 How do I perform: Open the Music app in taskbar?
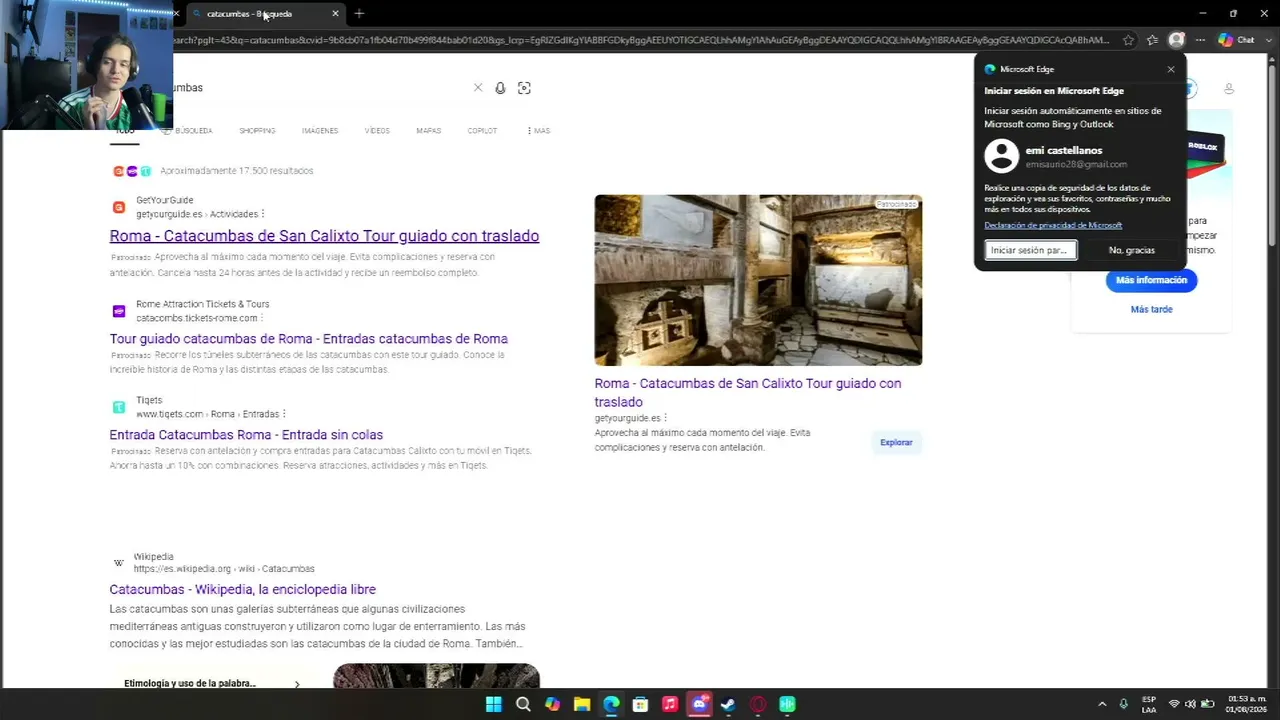coord(670,704)
